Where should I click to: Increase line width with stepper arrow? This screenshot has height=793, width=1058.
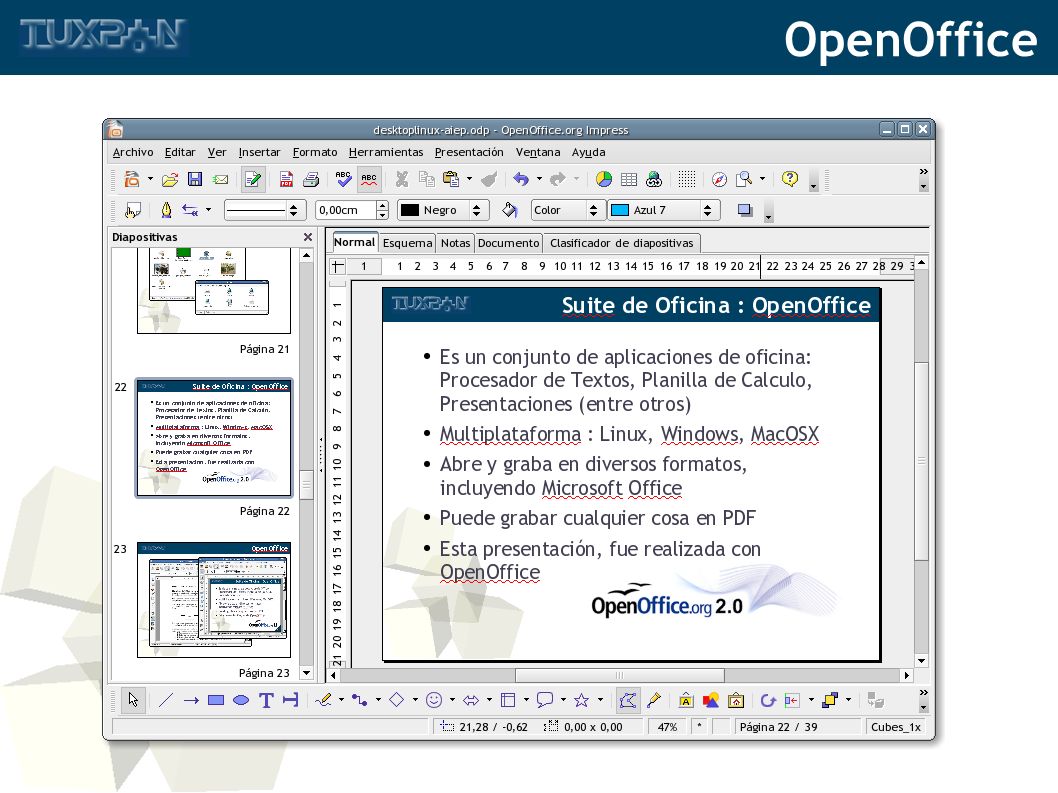(x=383, y=205)
